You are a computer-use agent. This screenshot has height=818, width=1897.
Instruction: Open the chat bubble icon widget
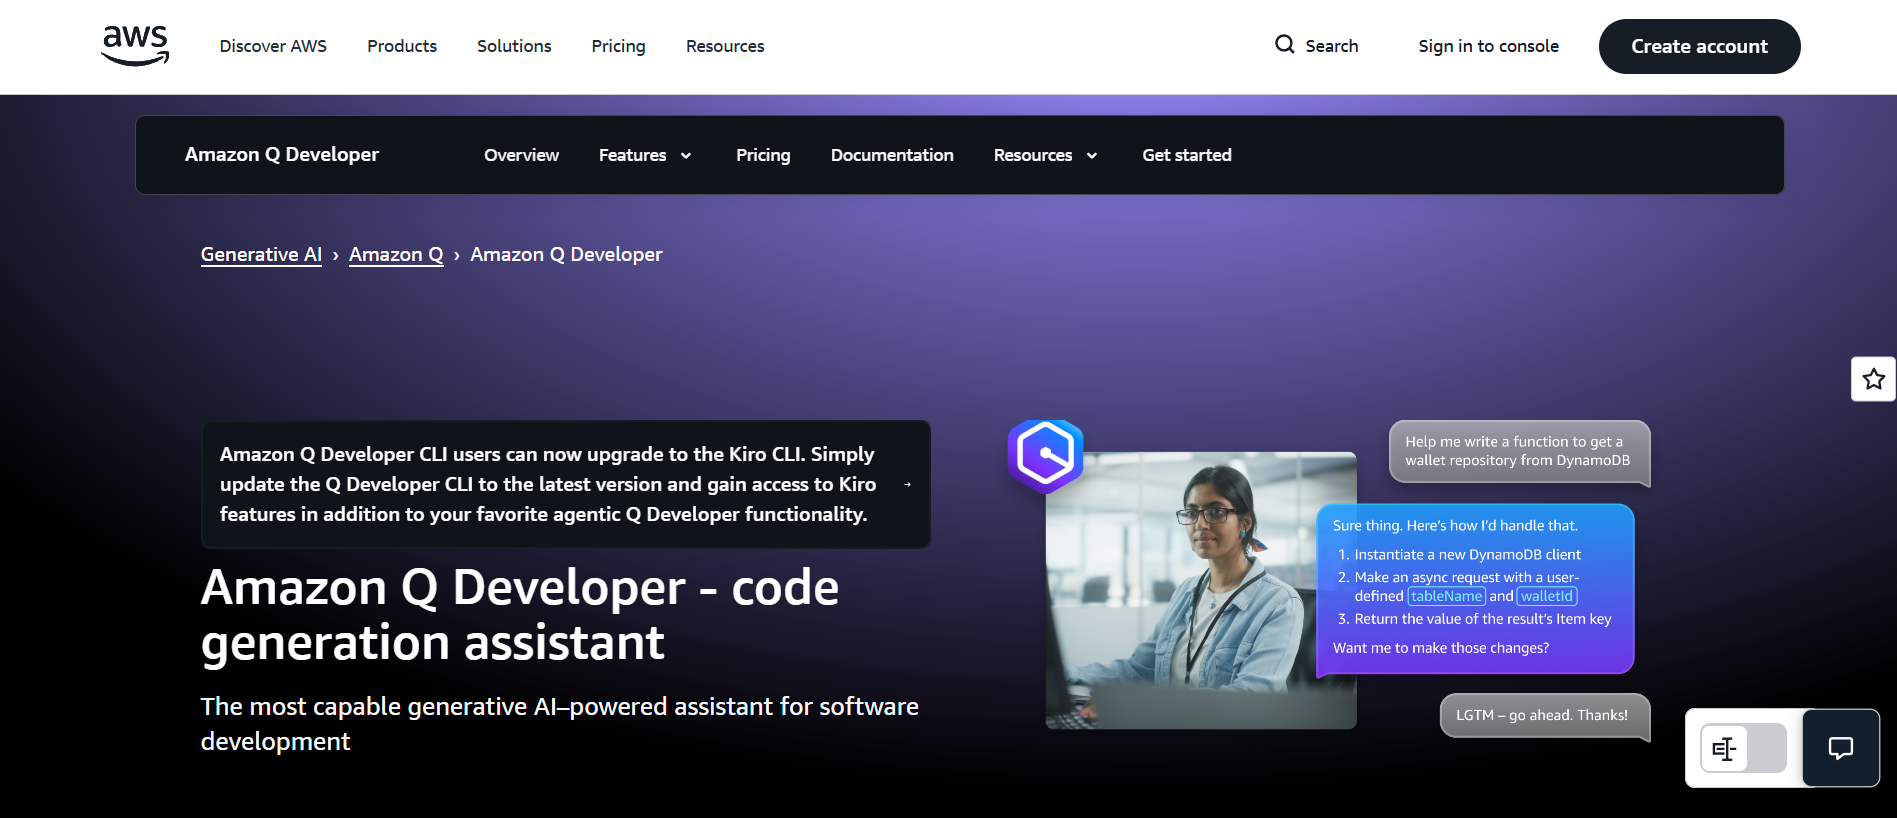coord(1840,748)
